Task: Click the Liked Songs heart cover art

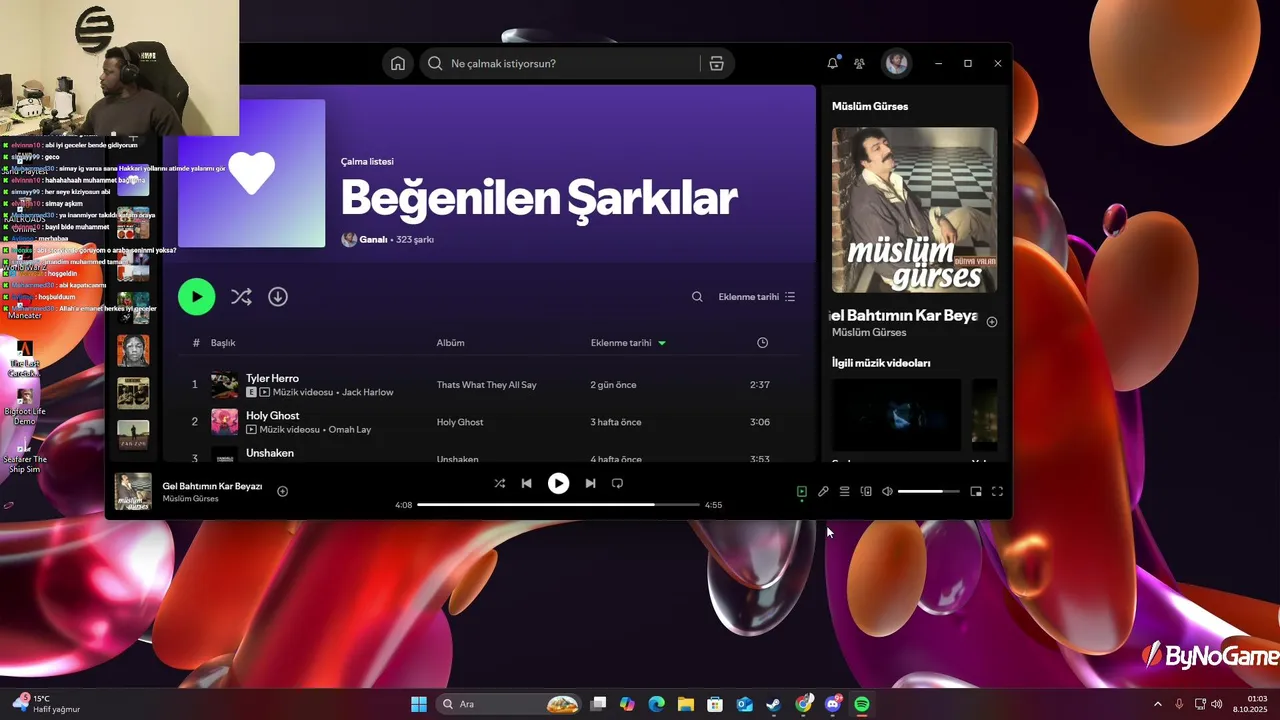Action: pyautogui.click(x=252, y=173)
